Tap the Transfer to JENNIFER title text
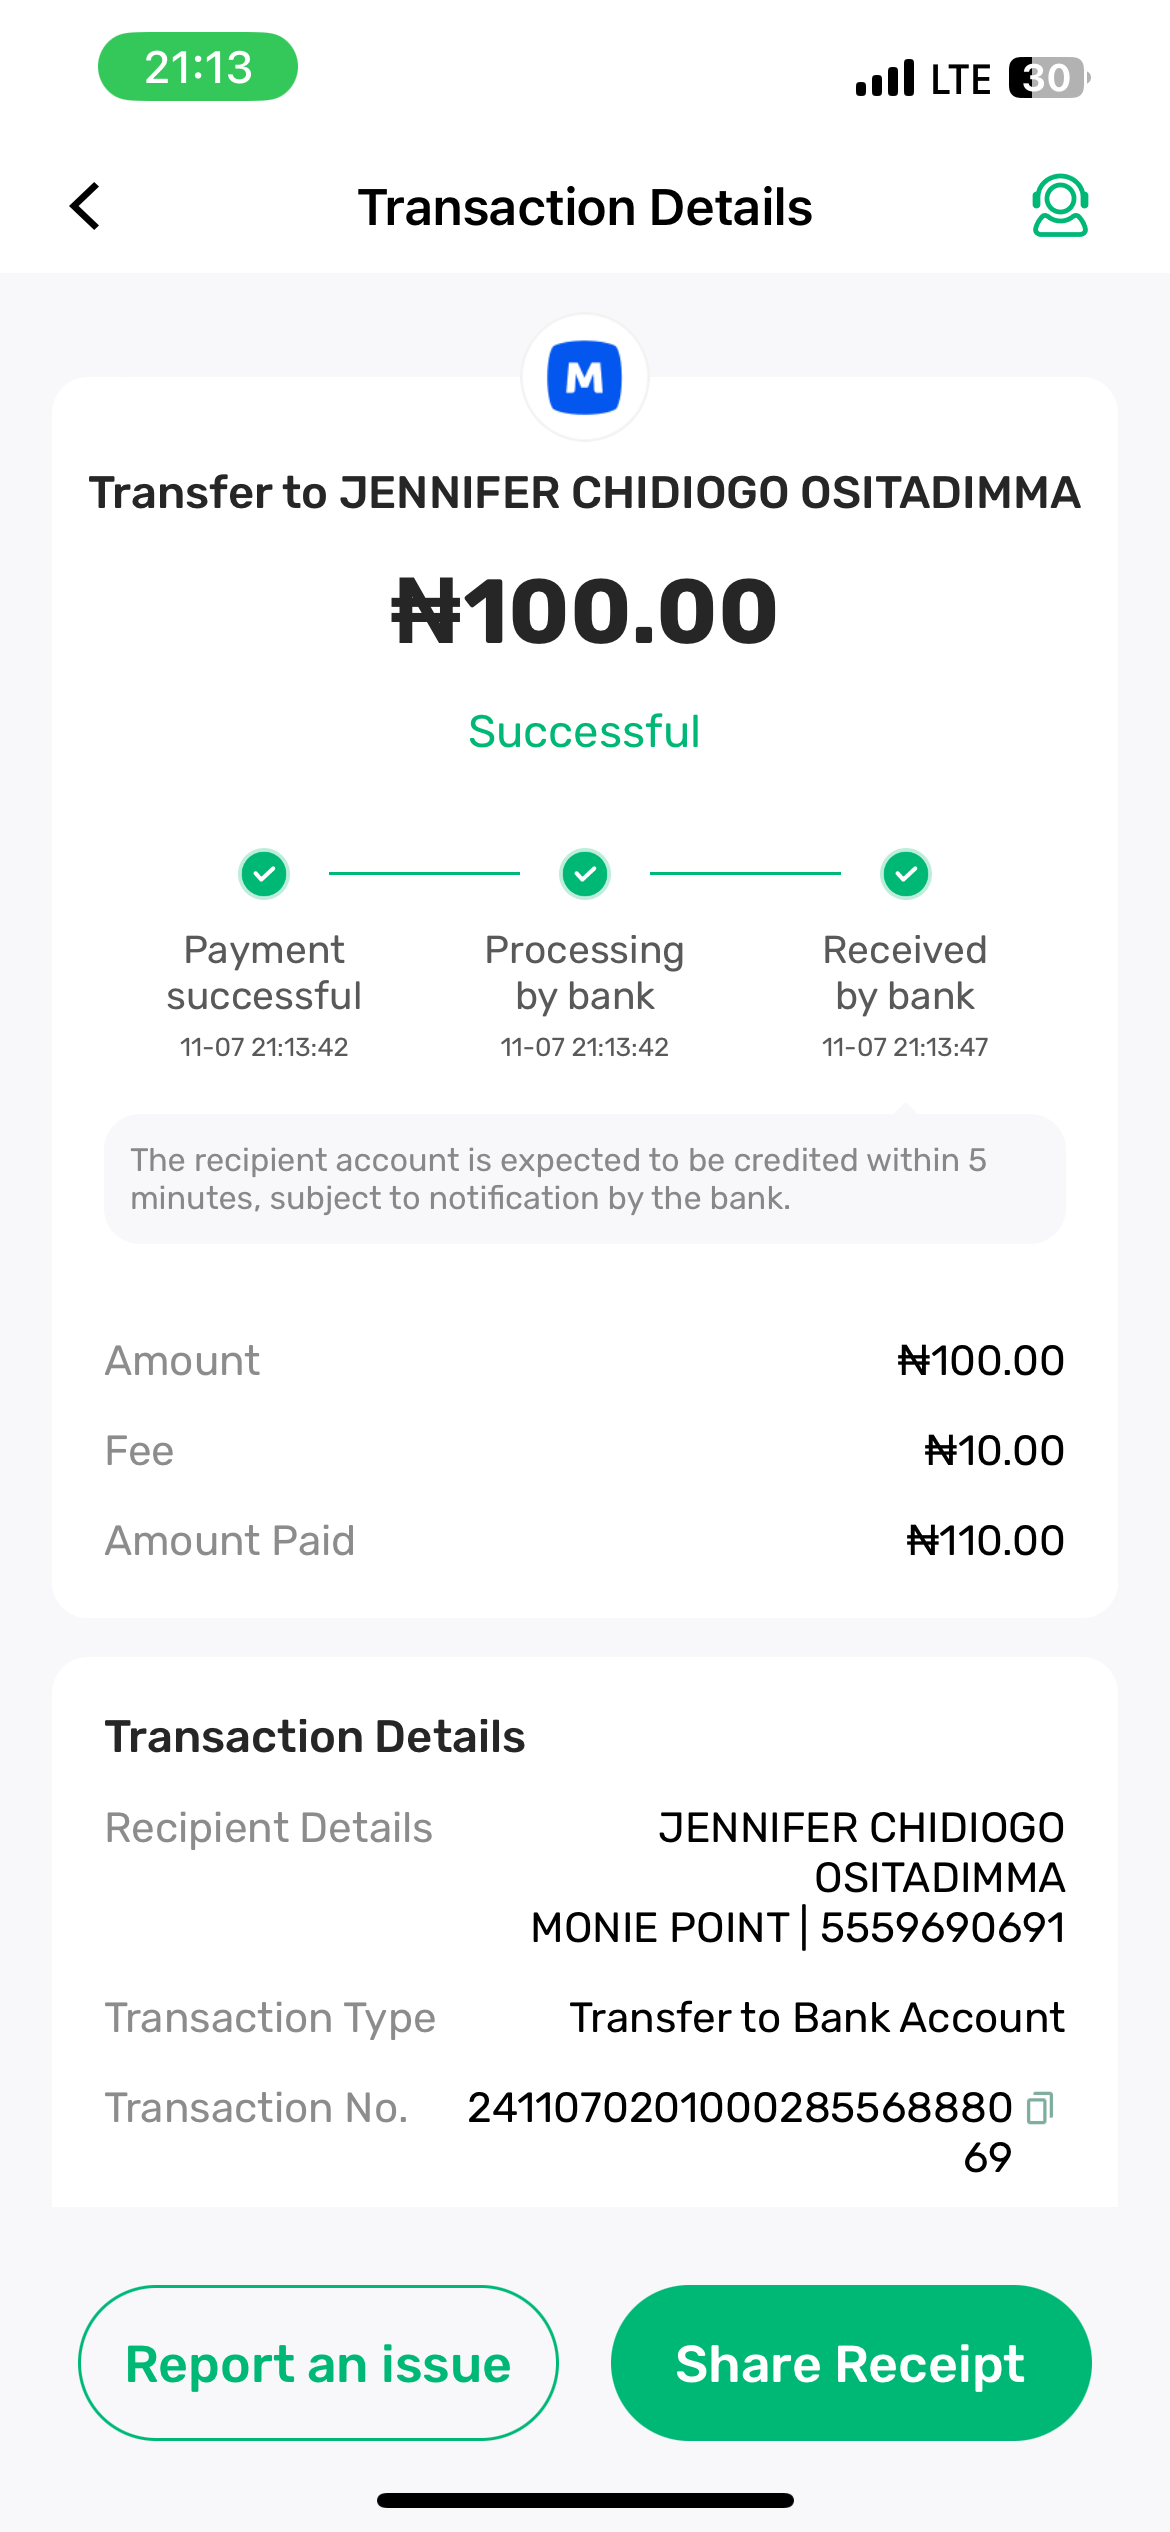The image size is (1170, 2532). 585,493
